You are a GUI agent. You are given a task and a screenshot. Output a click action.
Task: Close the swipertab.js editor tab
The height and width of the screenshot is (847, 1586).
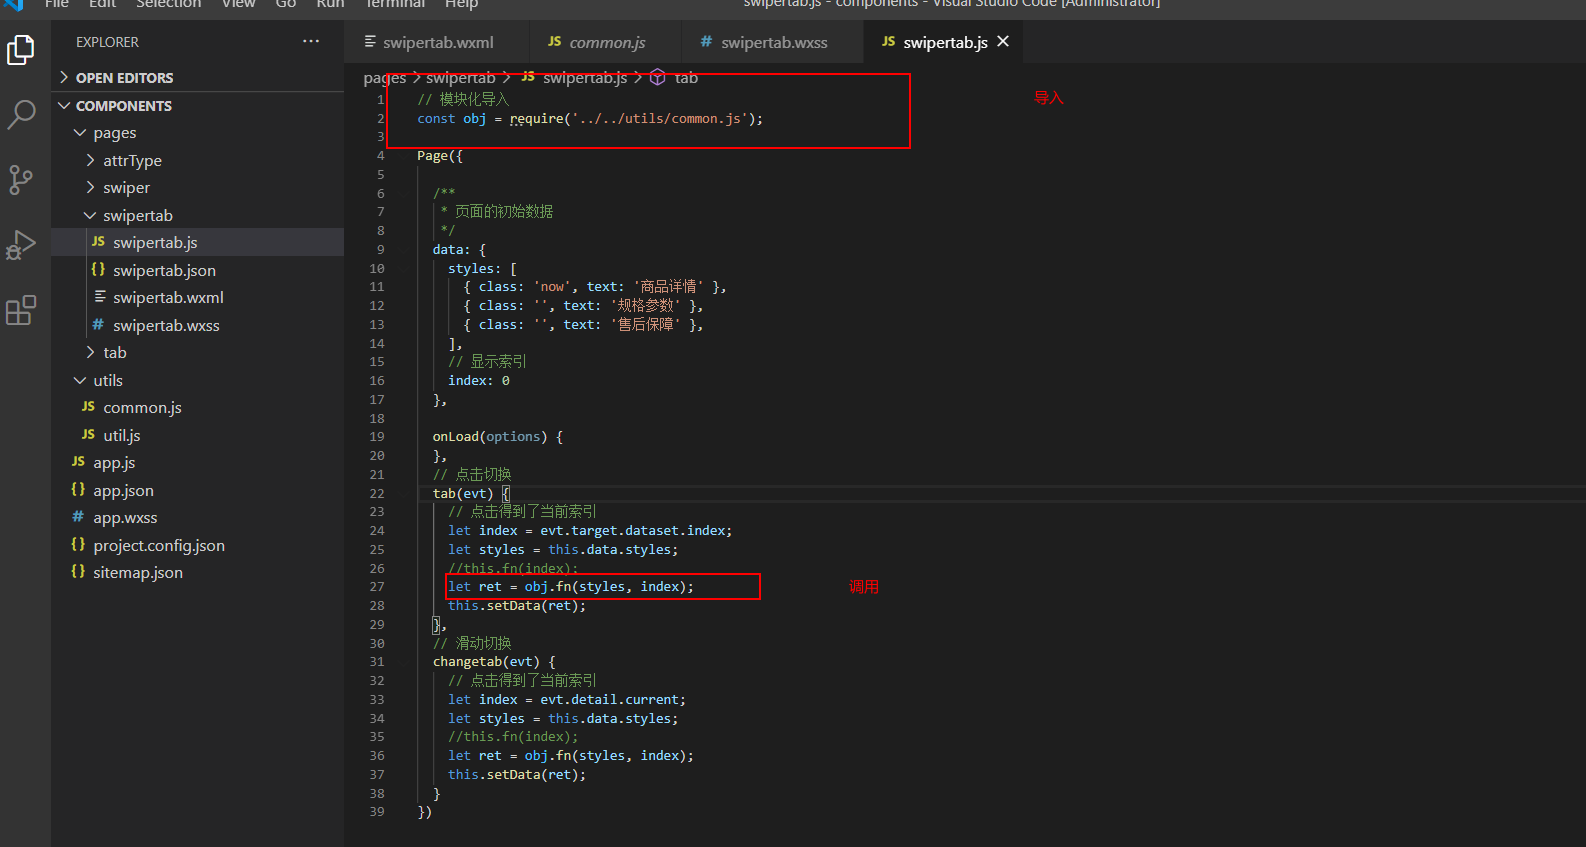coord(1003,41)
